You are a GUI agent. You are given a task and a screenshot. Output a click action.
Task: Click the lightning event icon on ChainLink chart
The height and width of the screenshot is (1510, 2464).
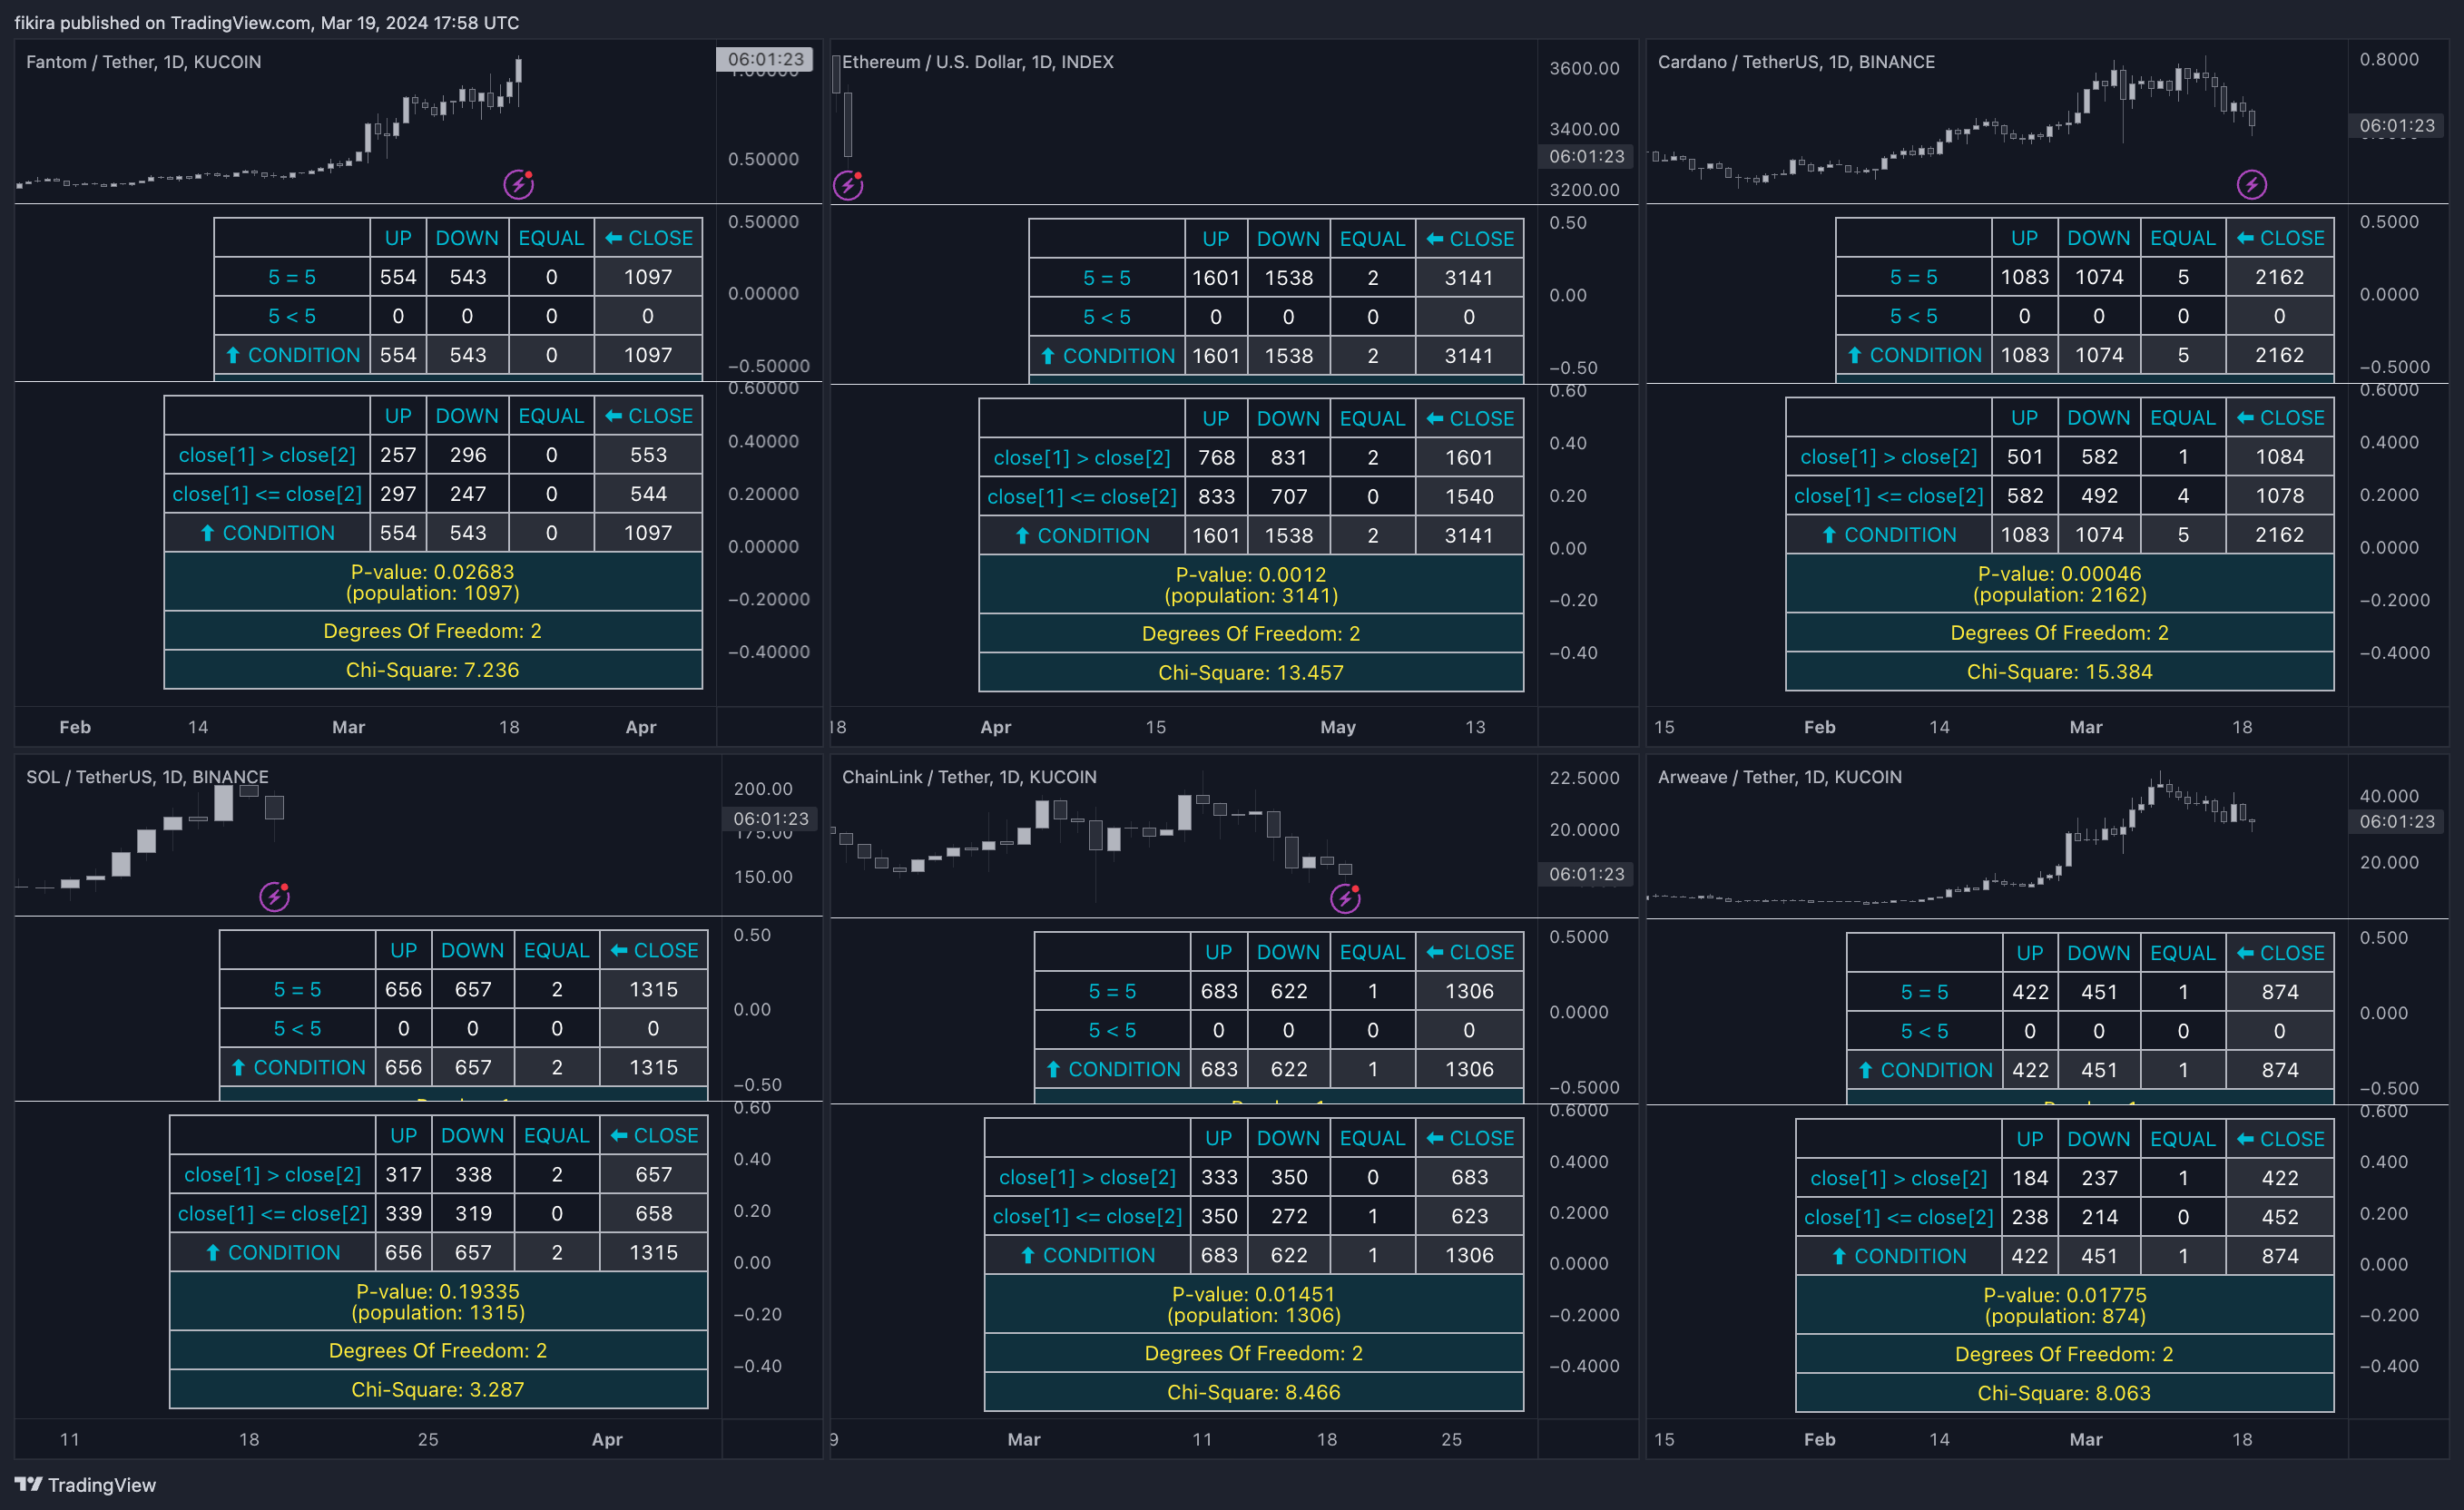(1345, 898)
